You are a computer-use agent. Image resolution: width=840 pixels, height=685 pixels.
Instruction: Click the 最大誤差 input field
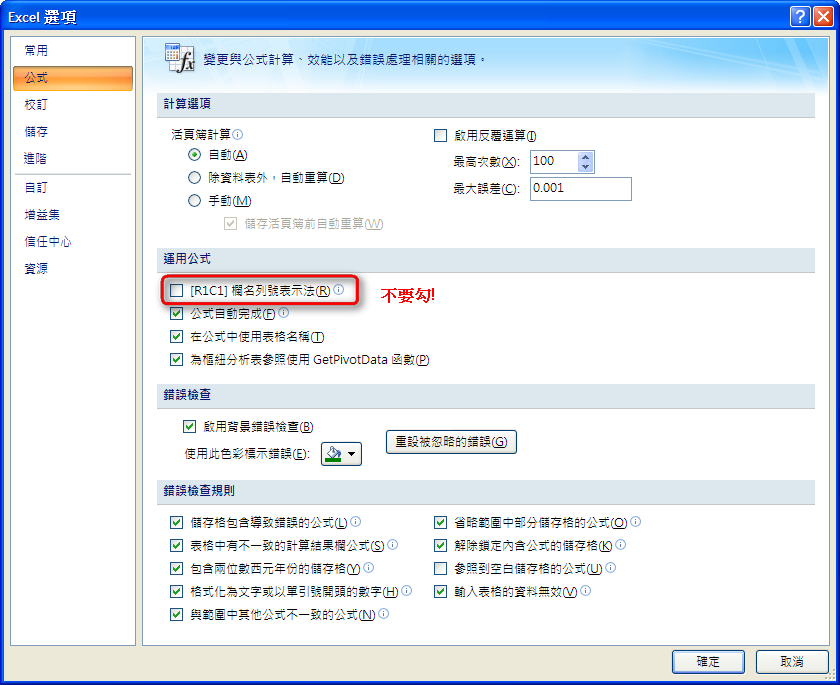coord(581,189)
